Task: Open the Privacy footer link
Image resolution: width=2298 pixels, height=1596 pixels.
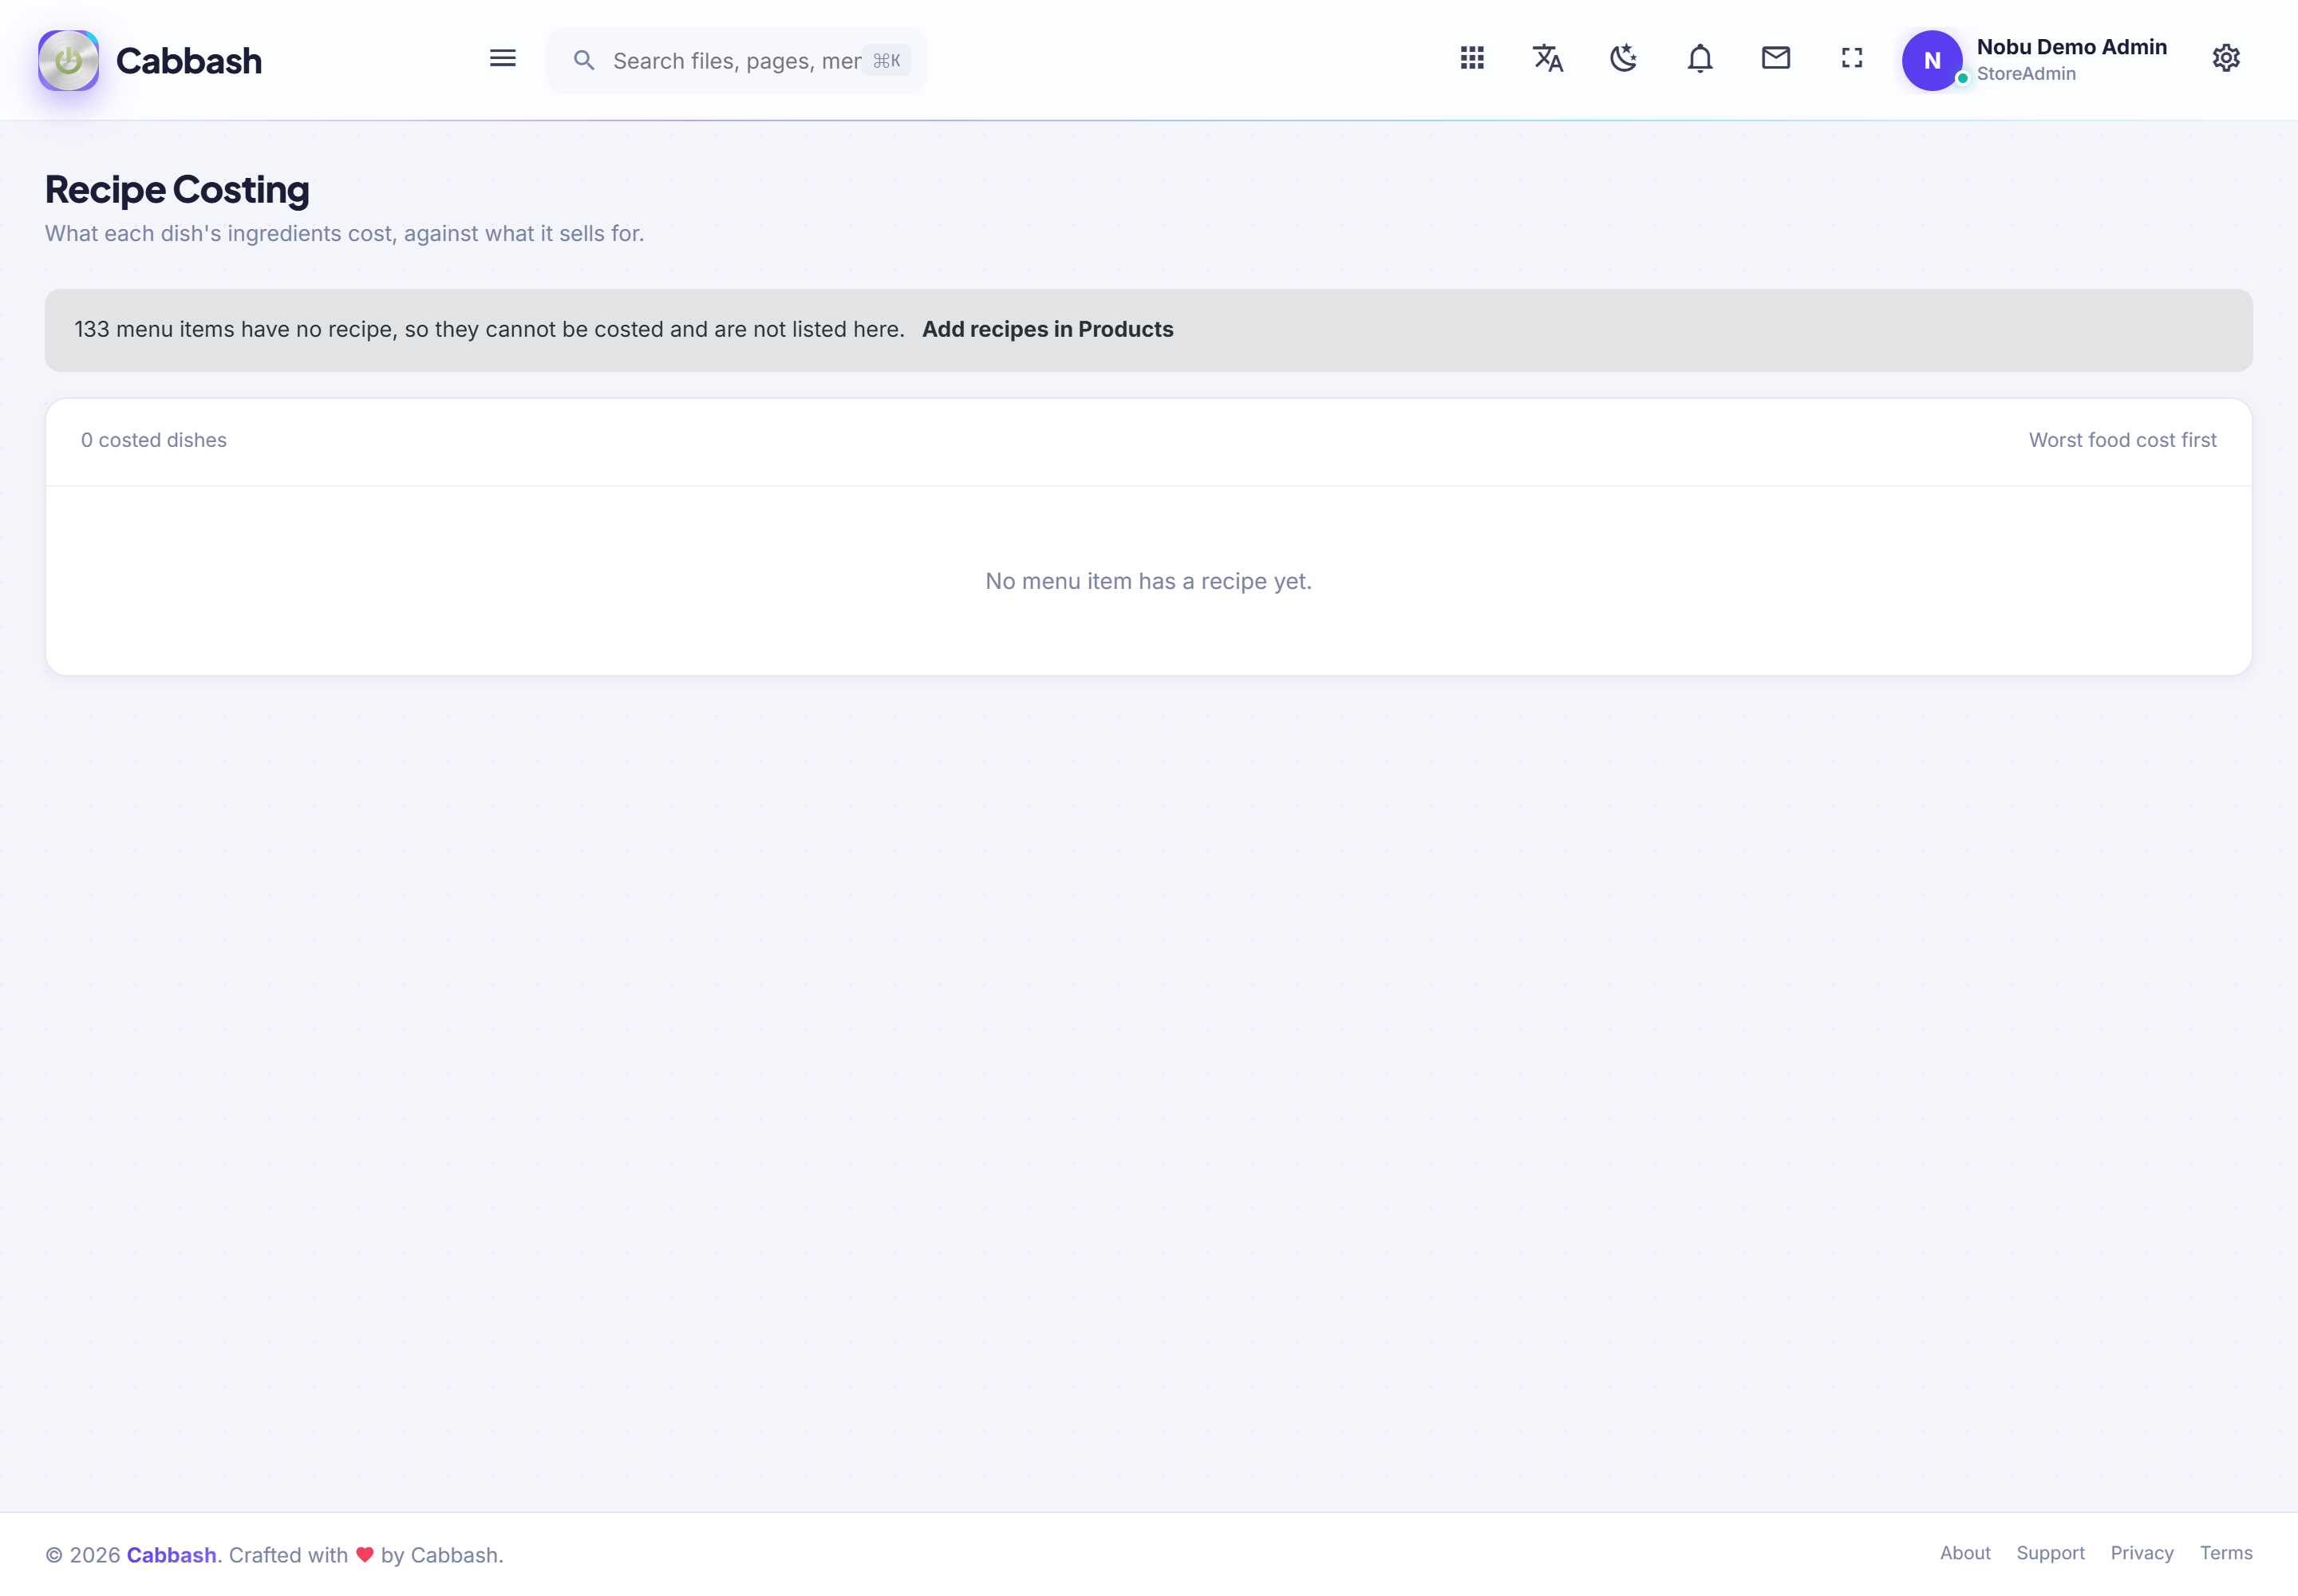Action: (x=2142, y=1553)
